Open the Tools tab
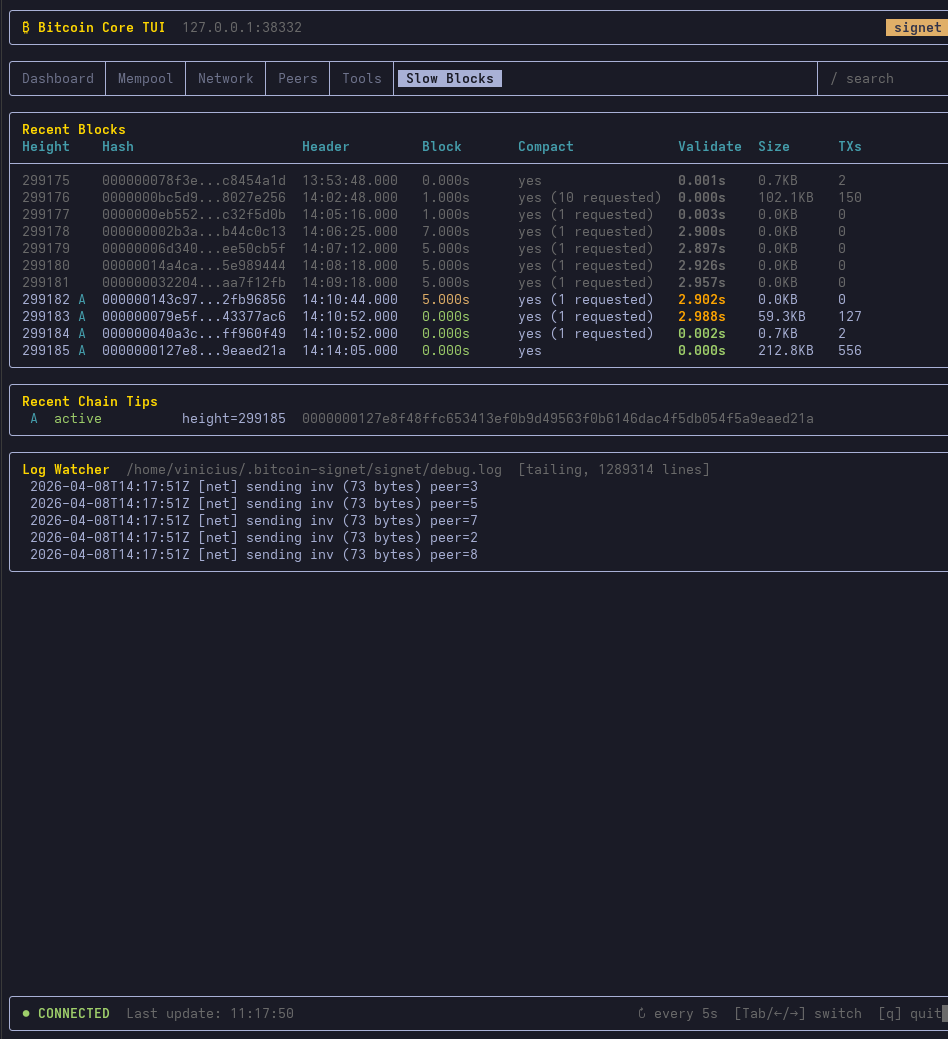The width and height of the screenshot is (948, 1039). tap(361, 79)
